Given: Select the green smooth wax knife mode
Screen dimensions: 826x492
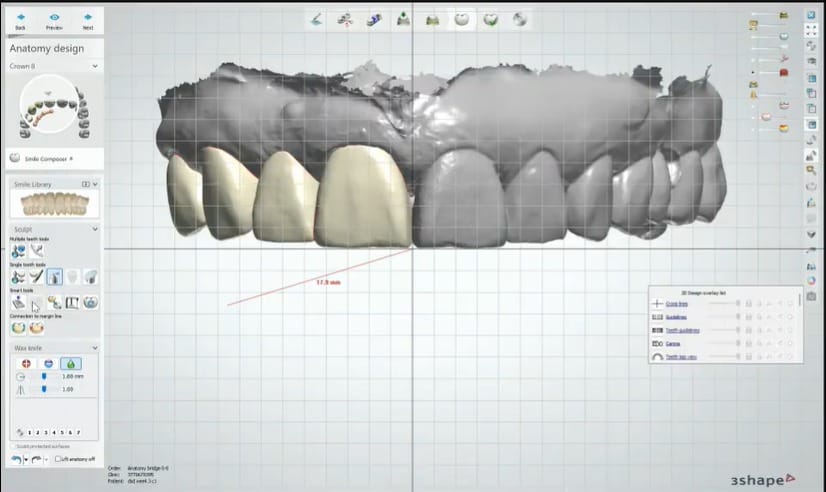Looking at the screenshot, I should pos(70,363).
